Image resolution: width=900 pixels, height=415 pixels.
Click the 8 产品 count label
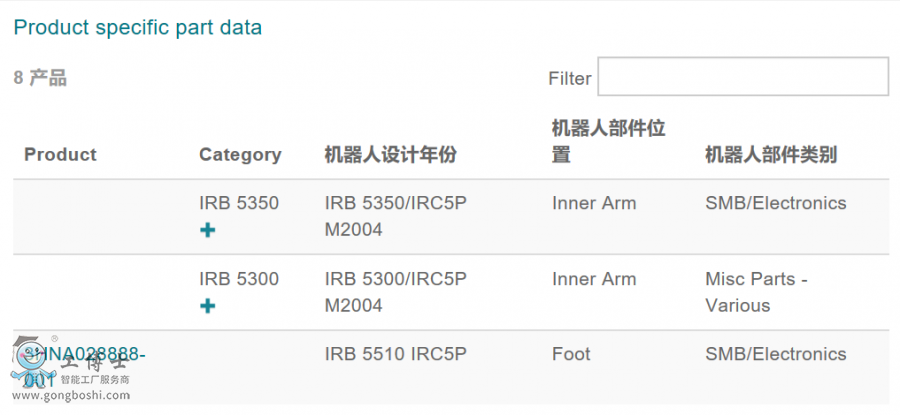[x=40, y=77]
